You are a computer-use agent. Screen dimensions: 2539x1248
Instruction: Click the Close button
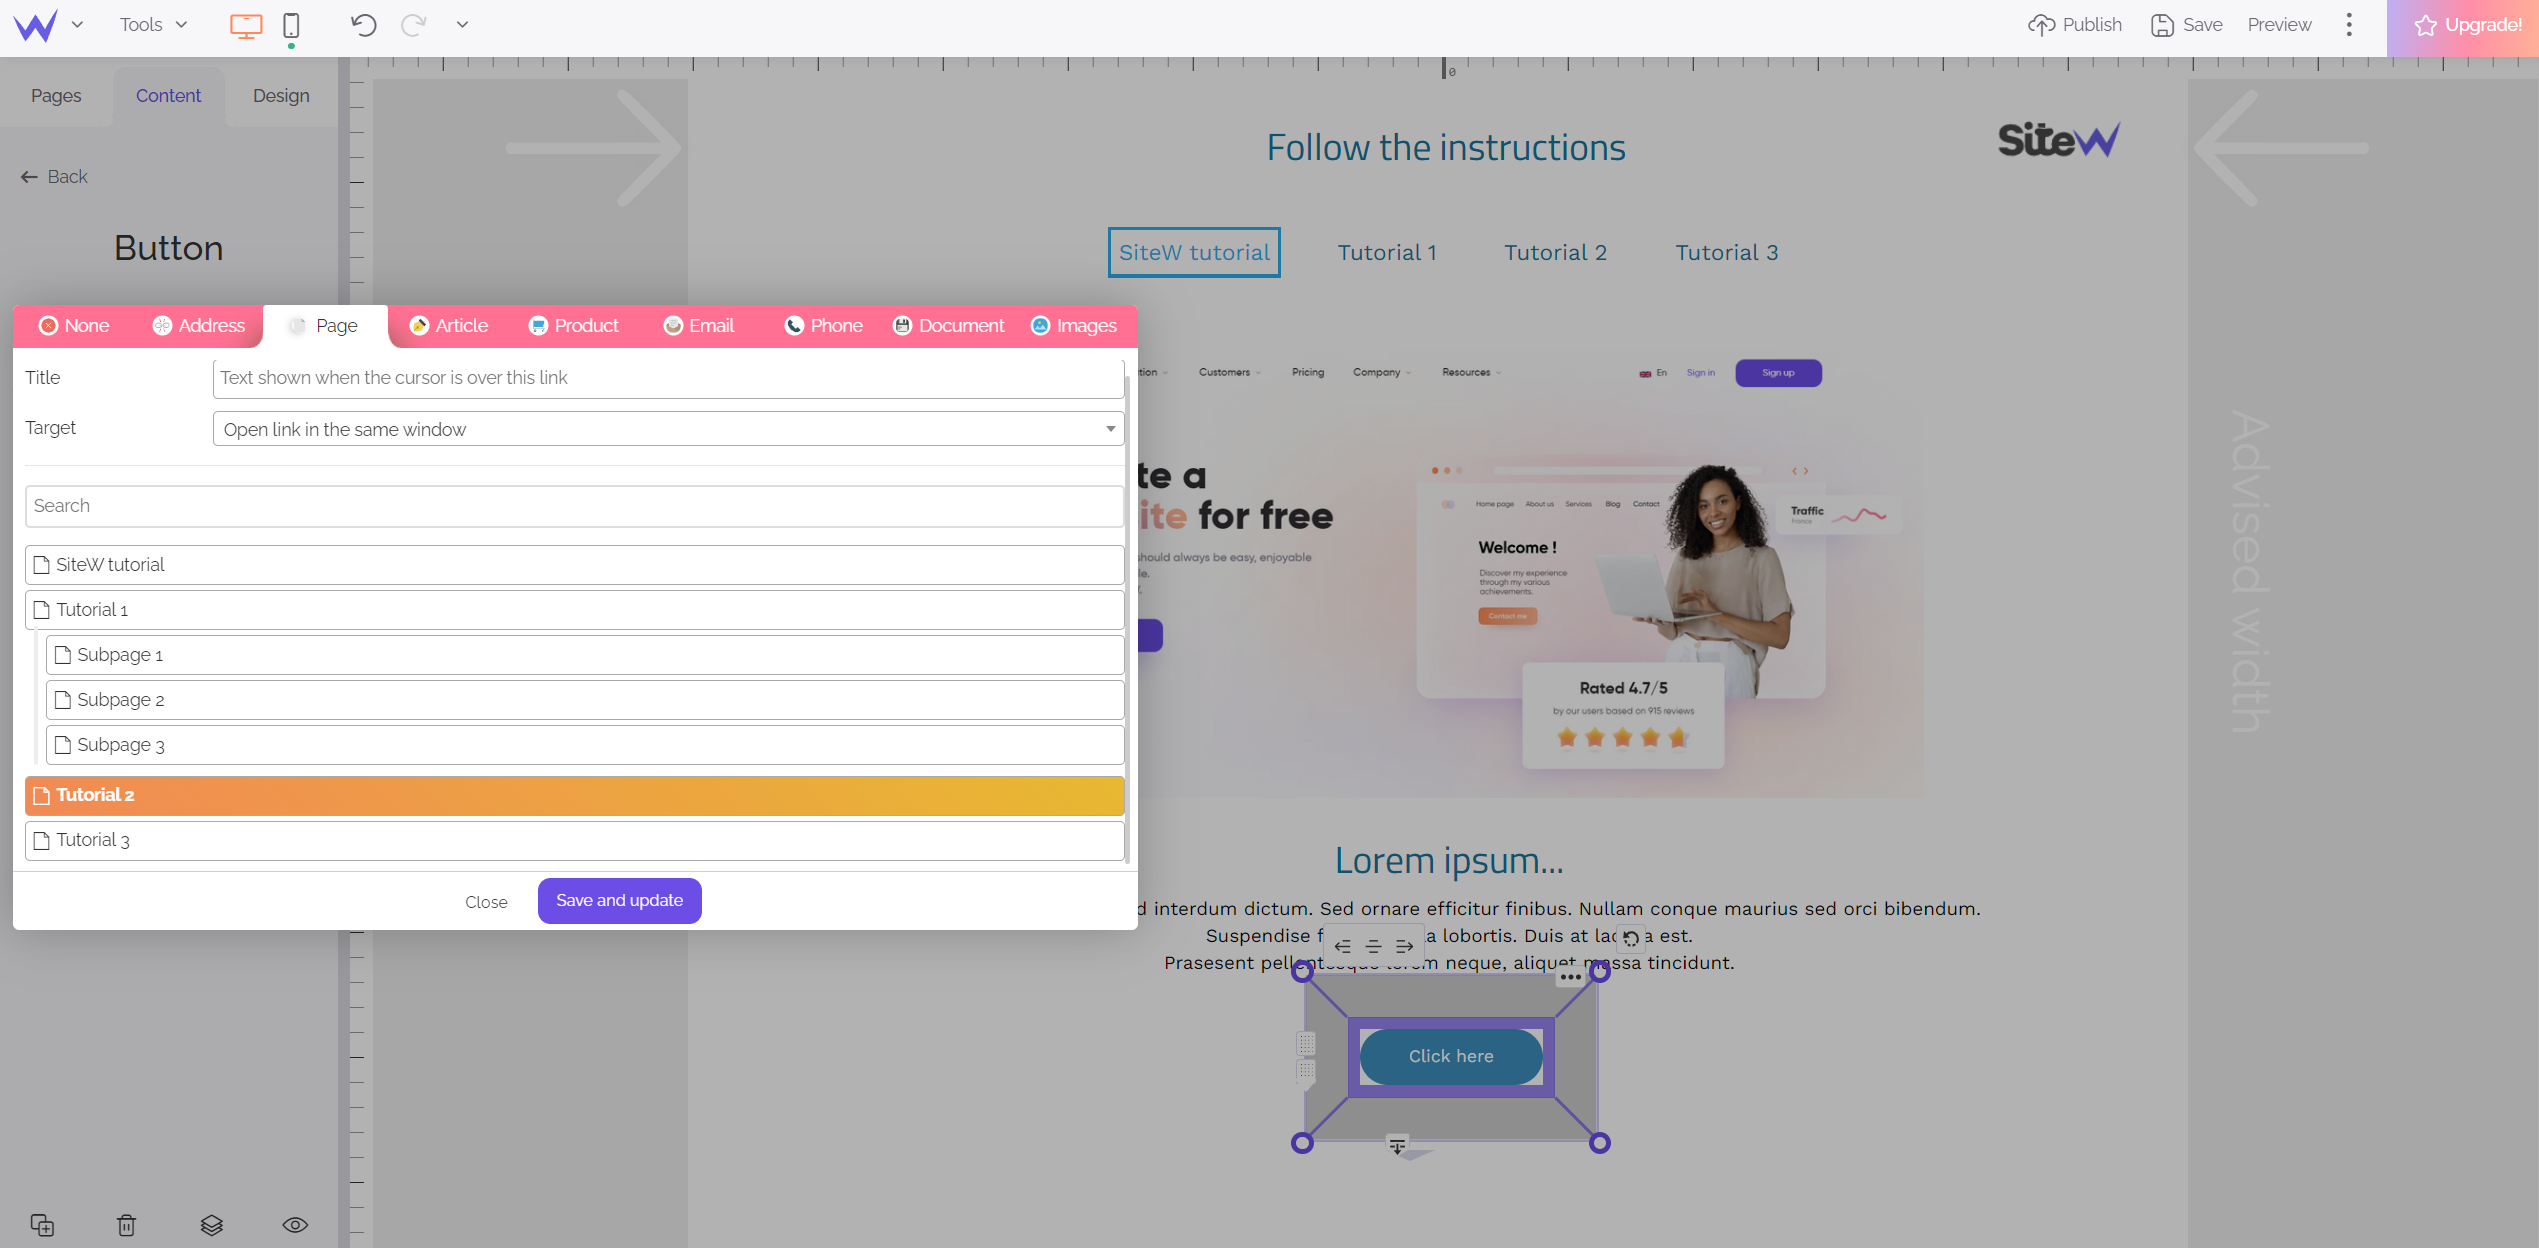(x=484, y=902)
